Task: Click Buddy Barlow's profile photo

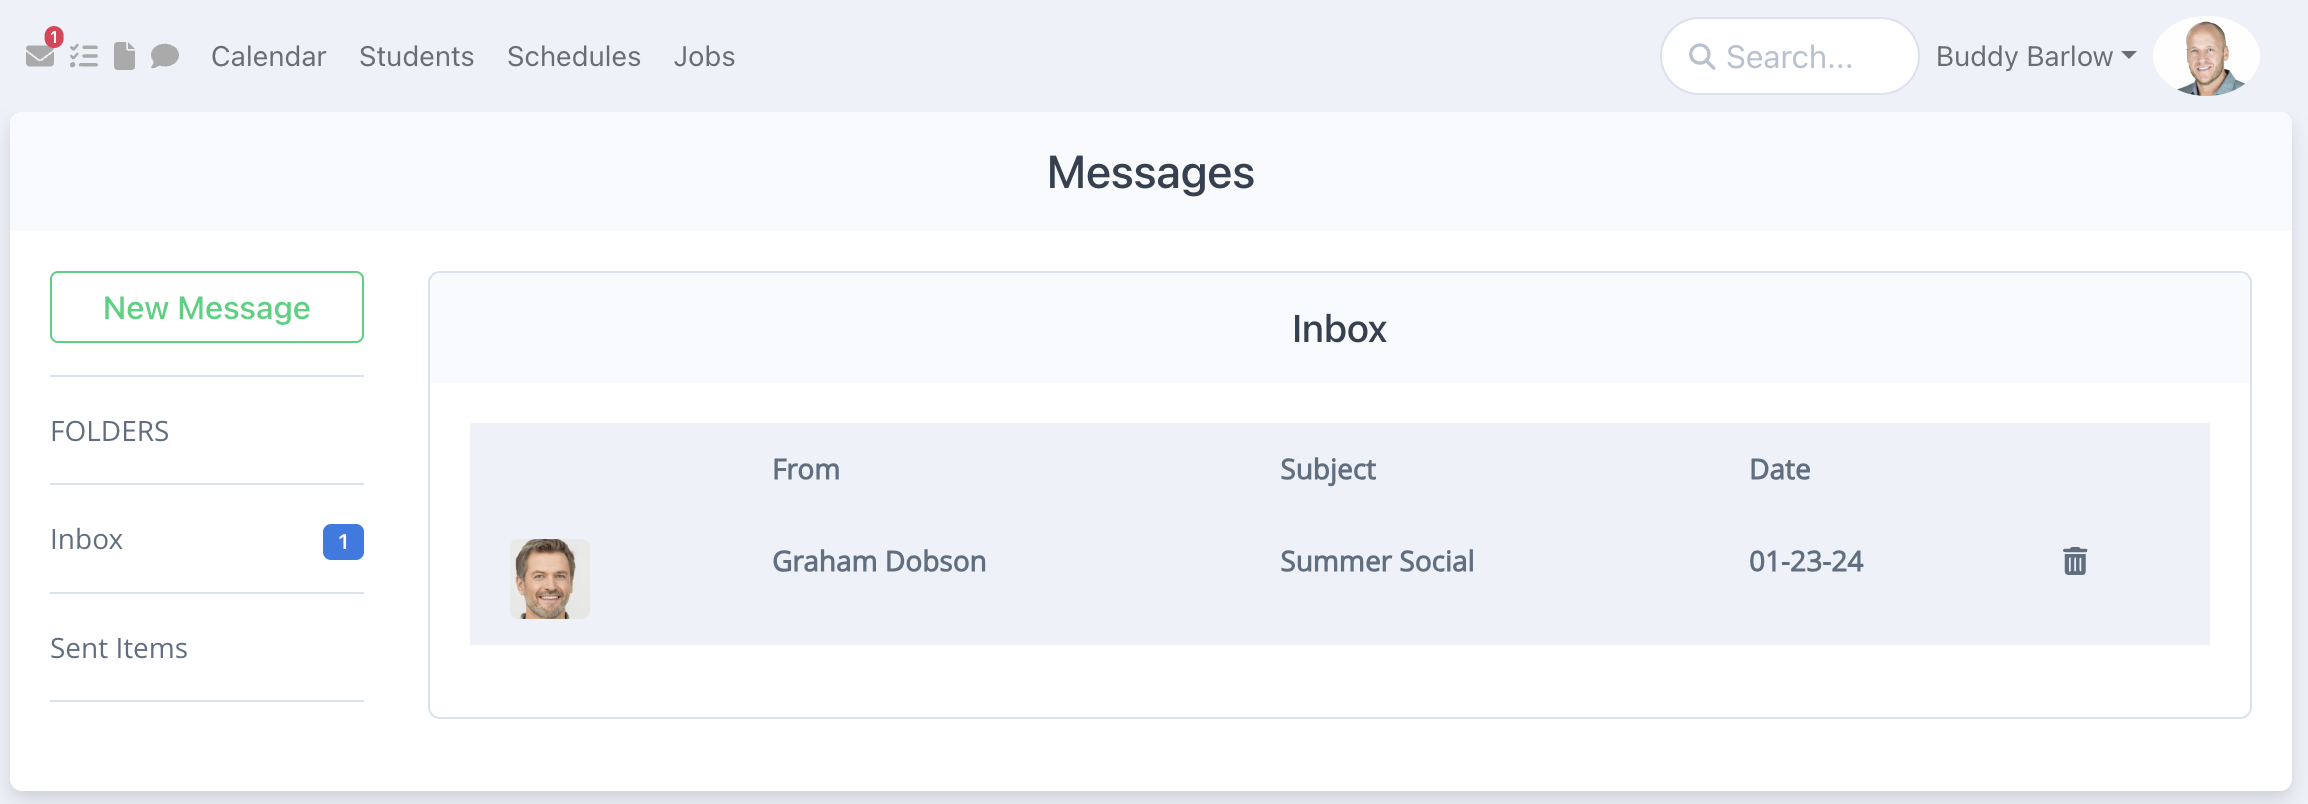Action: 2206,57
